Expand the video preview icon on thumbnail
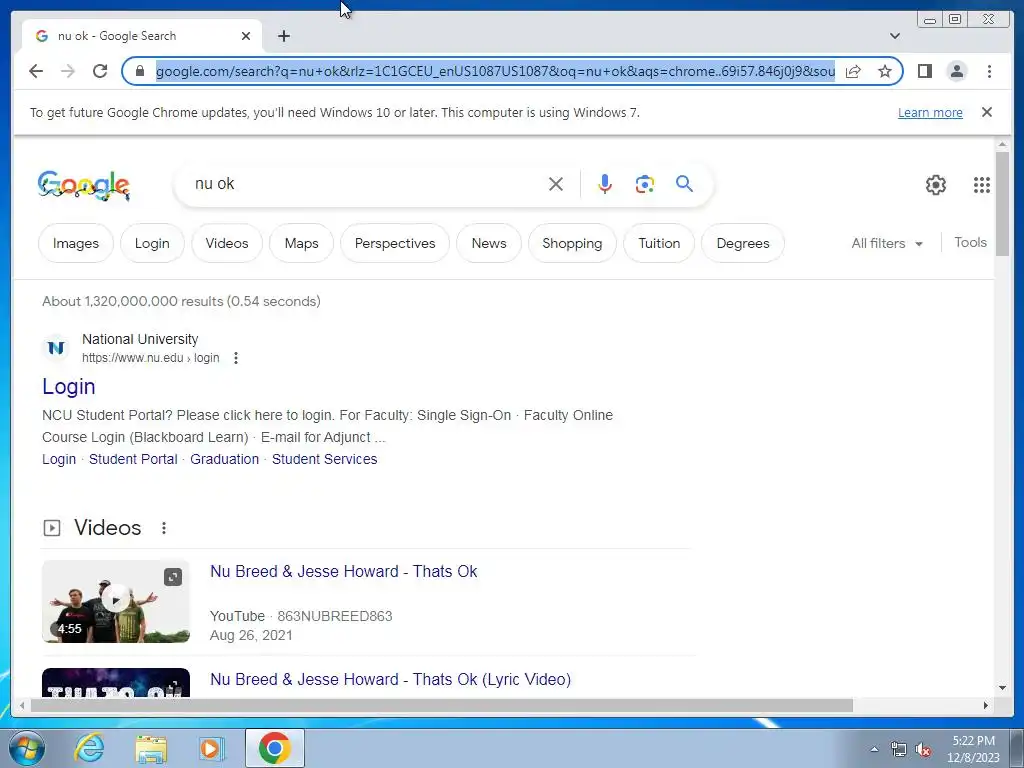 172,577
